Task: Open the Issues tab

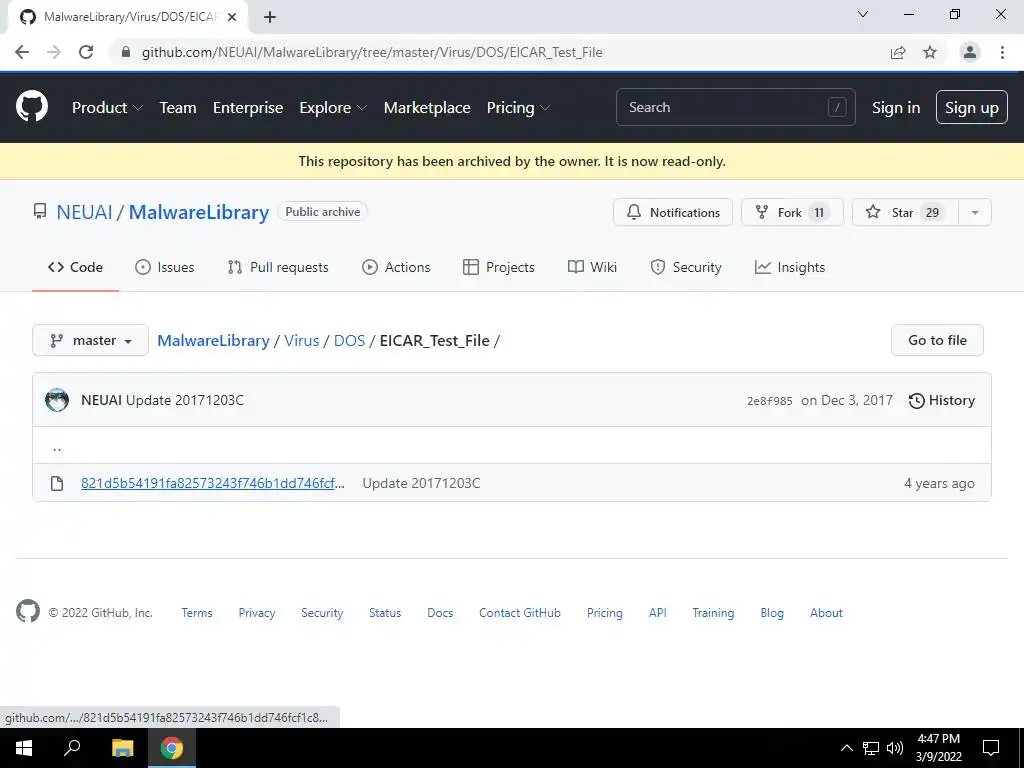Action: tap(165, 267)
